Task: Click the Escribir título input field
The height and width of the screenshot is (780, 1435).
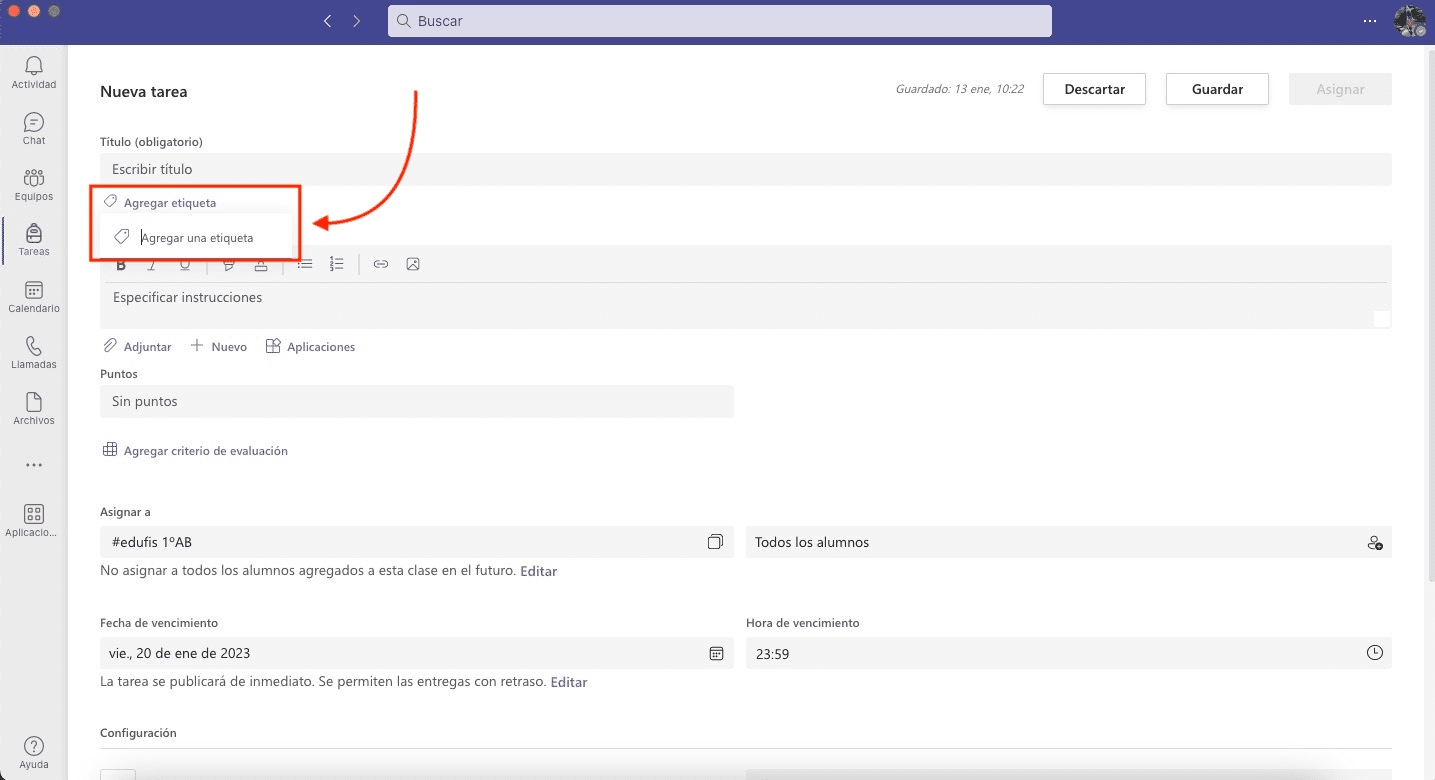Action: tap(745, 169)
